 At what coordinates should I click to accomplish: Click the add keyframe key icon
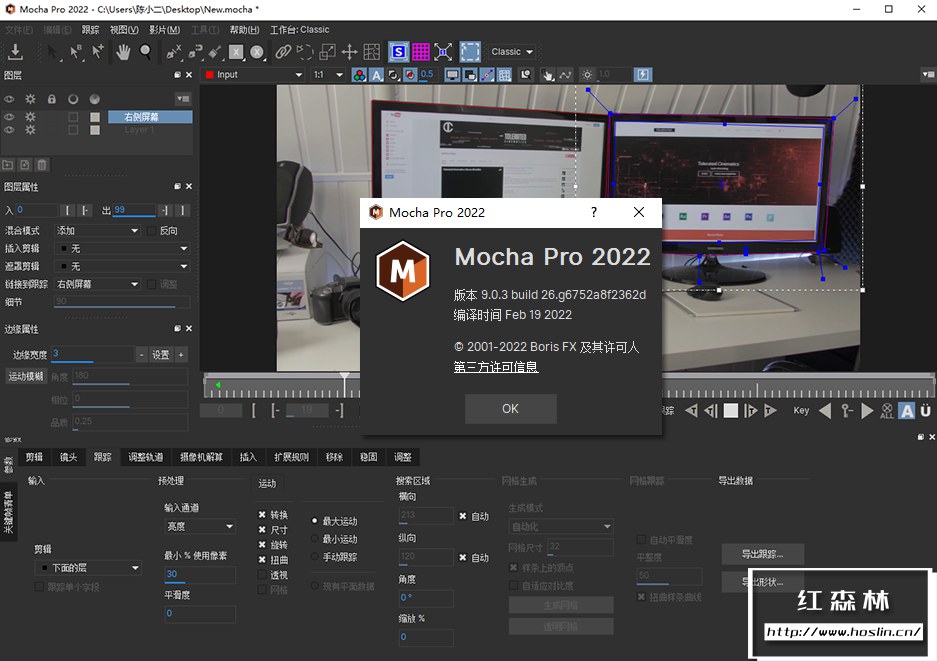tap(846, 411)
